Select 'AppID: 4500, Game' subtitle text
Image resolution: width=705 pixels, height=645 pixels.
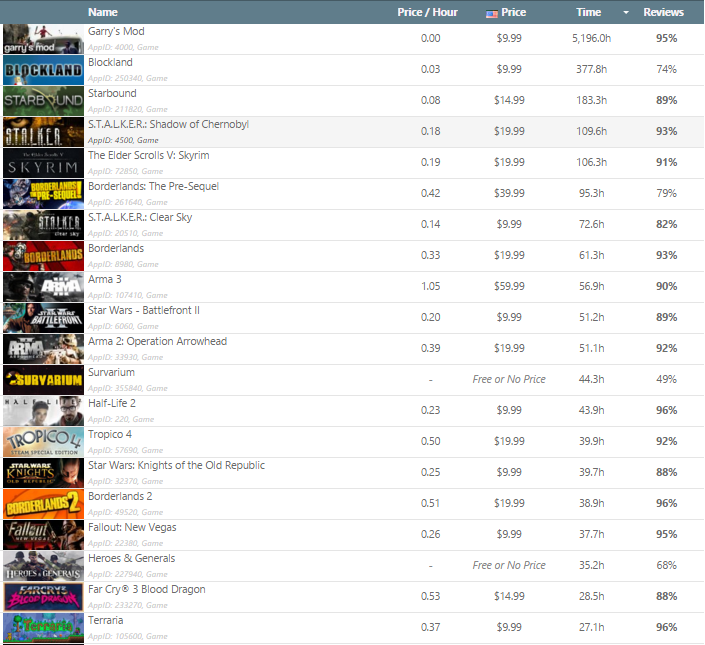click(x=123, y=140)
